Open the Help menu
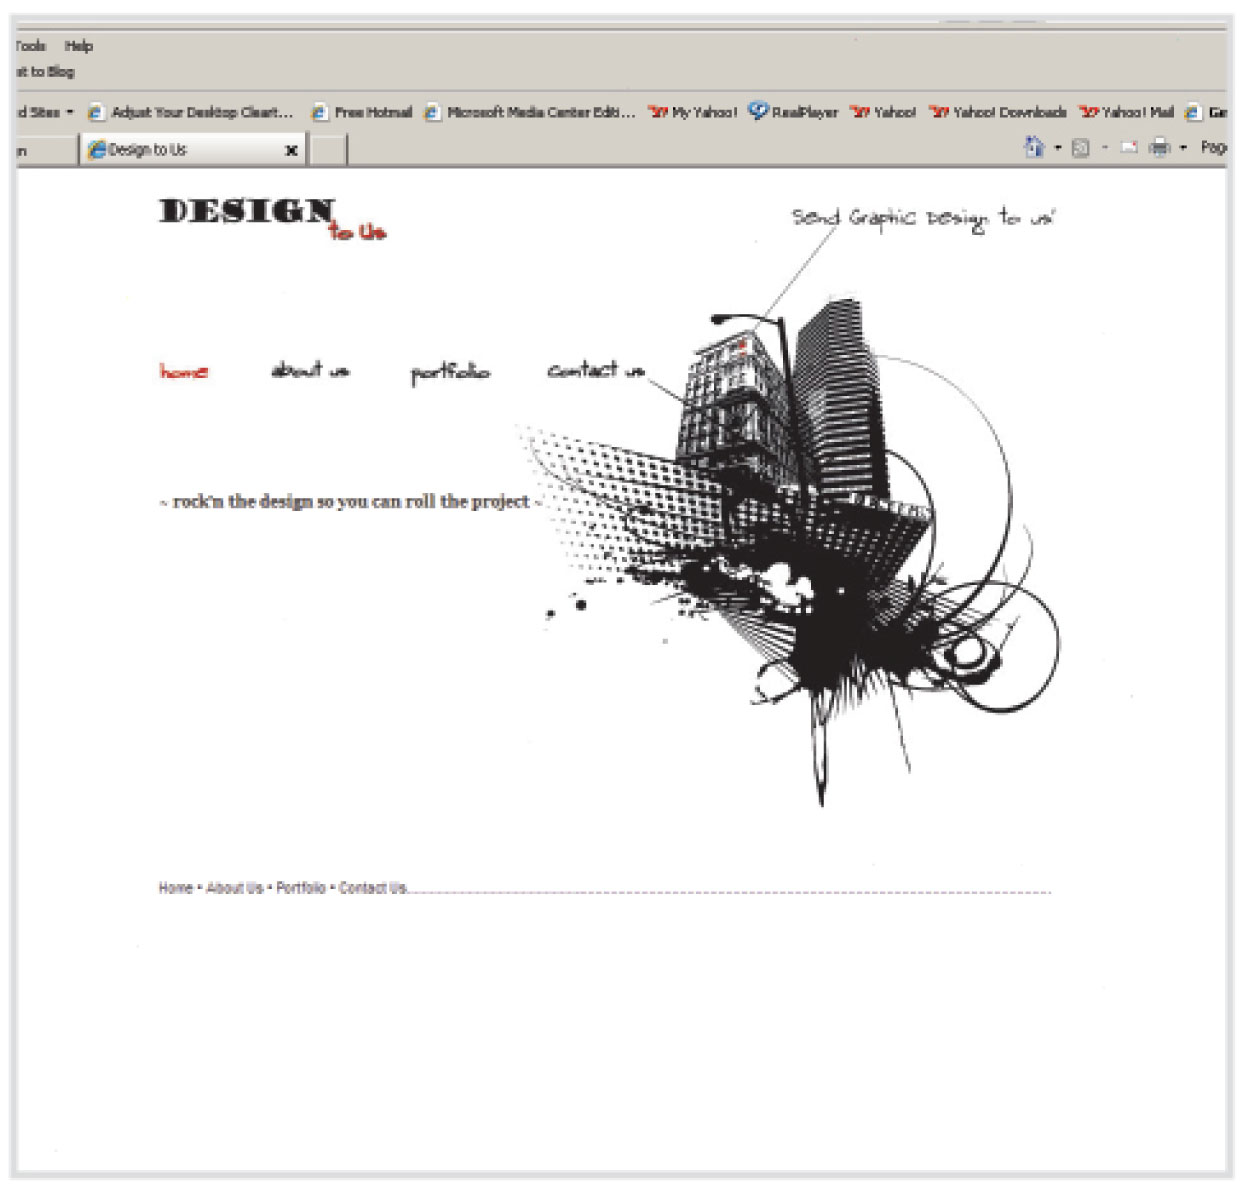 click(79, 46)
